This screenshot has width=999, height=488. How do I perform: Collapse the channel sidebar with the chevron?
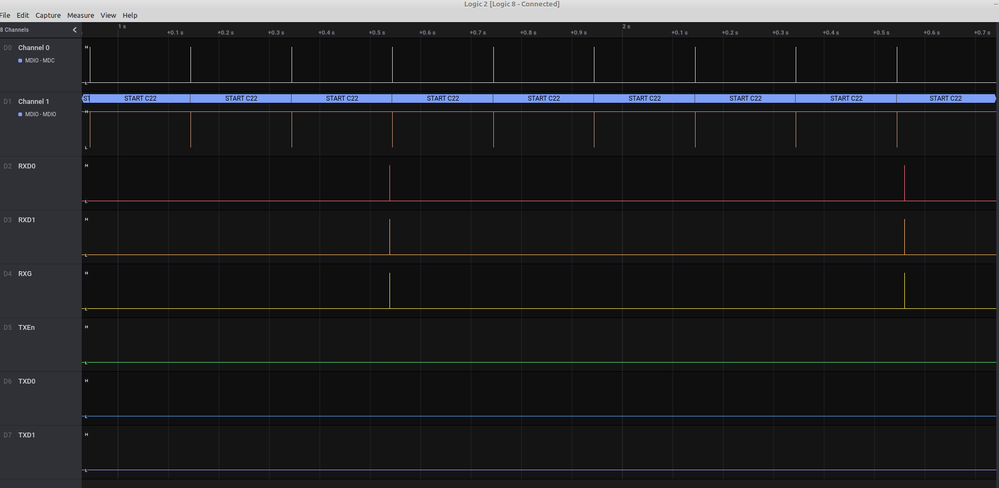pyautogui.click(x=75, y=30)
